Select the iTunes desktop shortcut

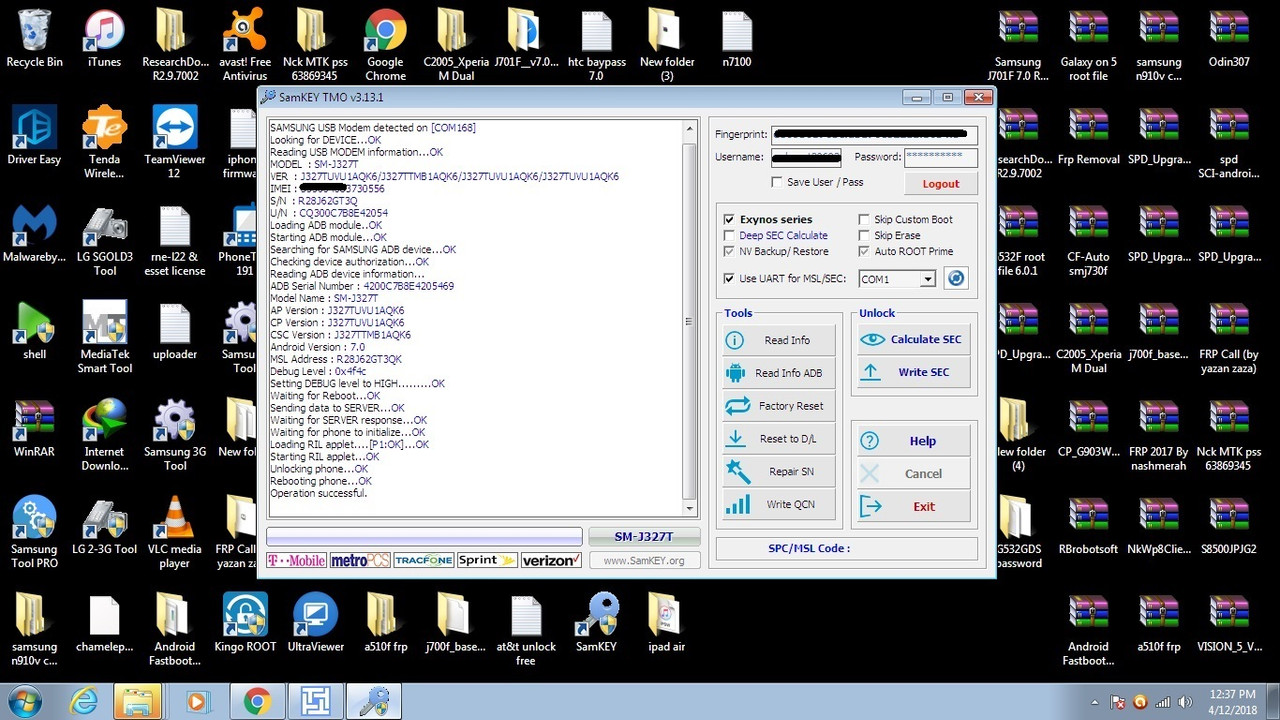coord(104,39)
